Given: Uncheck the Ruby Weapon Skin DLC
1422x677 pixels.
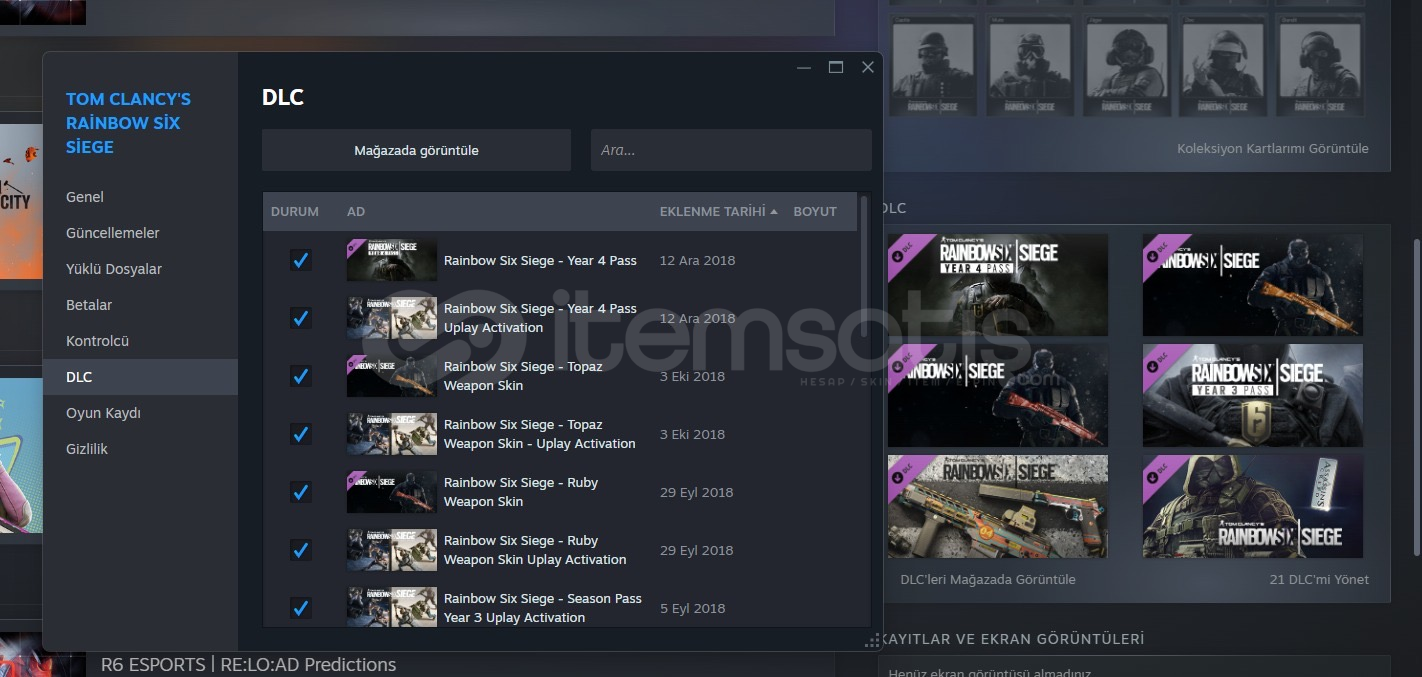Looking at the screenshot, I should tap(300, 492).
